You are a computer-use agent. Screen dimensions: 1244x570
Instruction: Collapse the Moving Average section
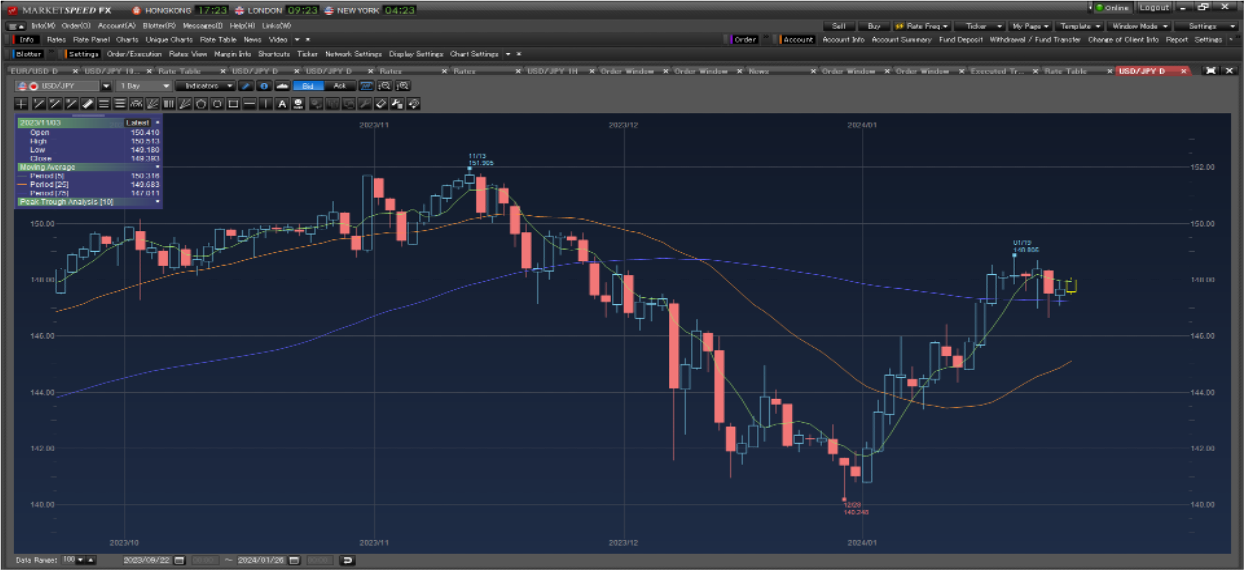click(x=157, y=167)
